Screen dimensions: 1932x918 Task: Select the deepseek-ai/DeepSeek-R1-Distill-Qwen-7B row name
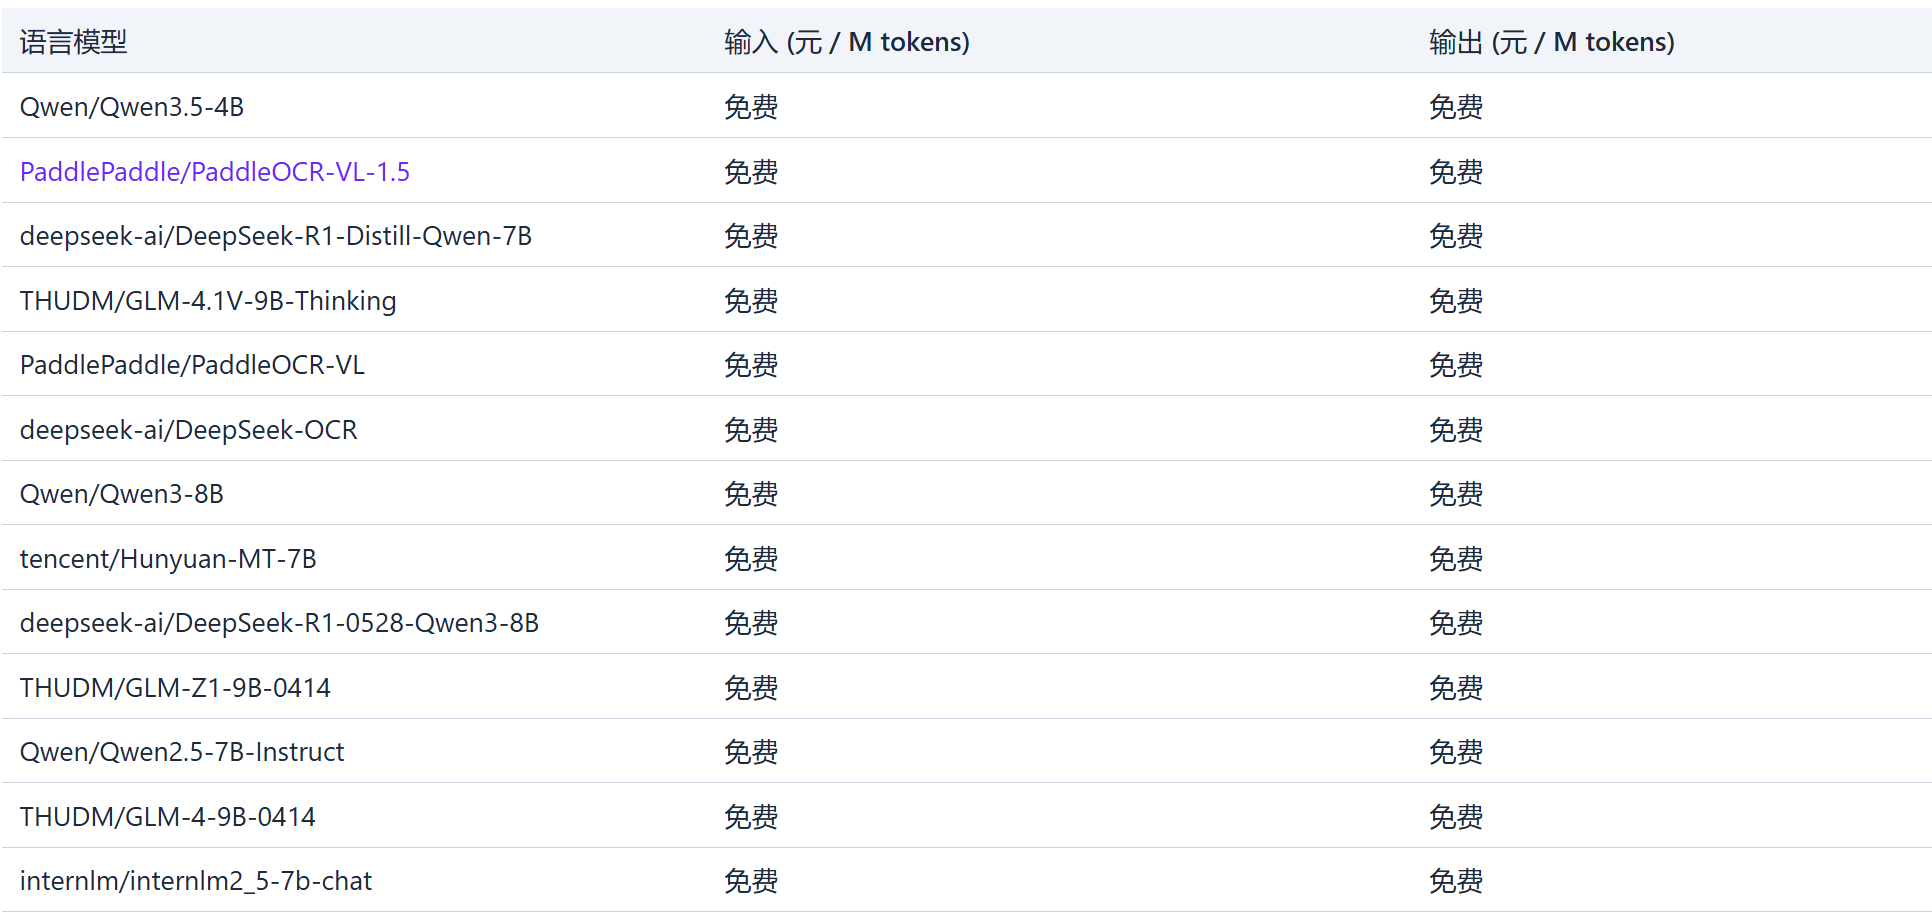[276, 236]
